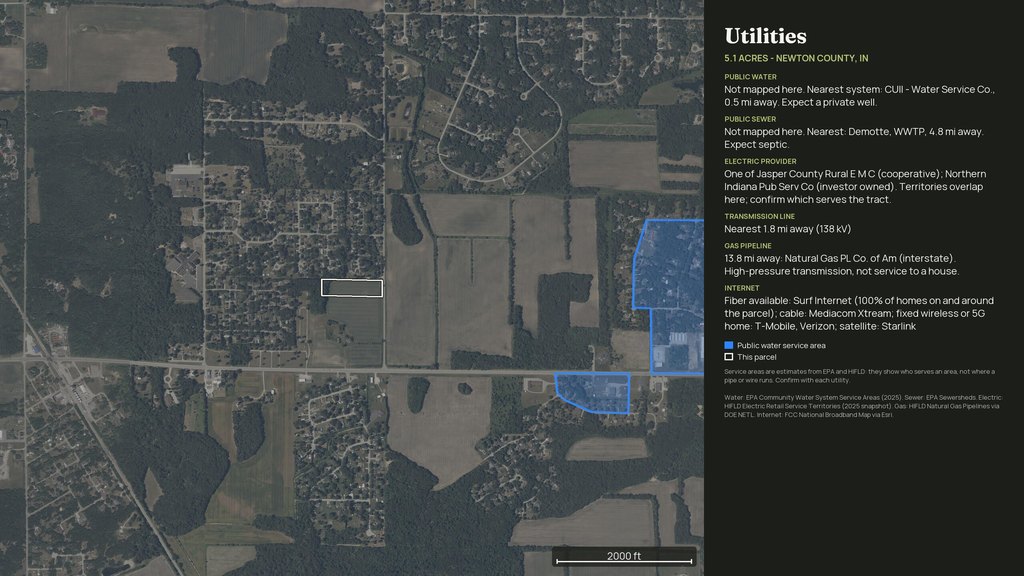Click the "Public water service area" legend label

pyautogui.click(x=781, y=345)
